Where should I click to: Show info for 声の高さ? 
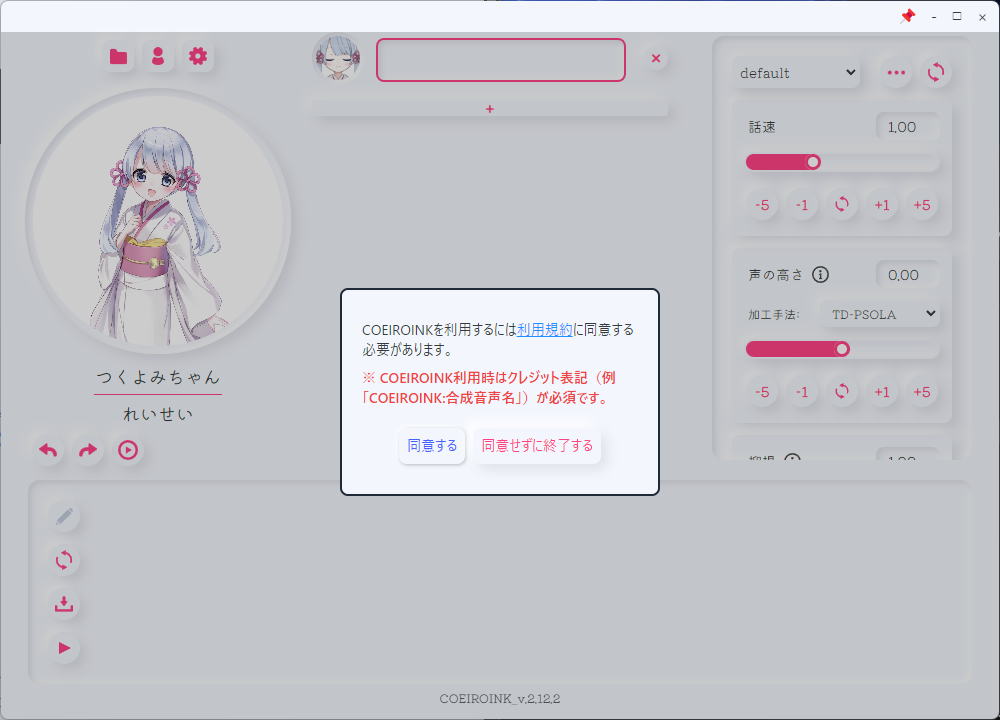click(x=820, y=275)
